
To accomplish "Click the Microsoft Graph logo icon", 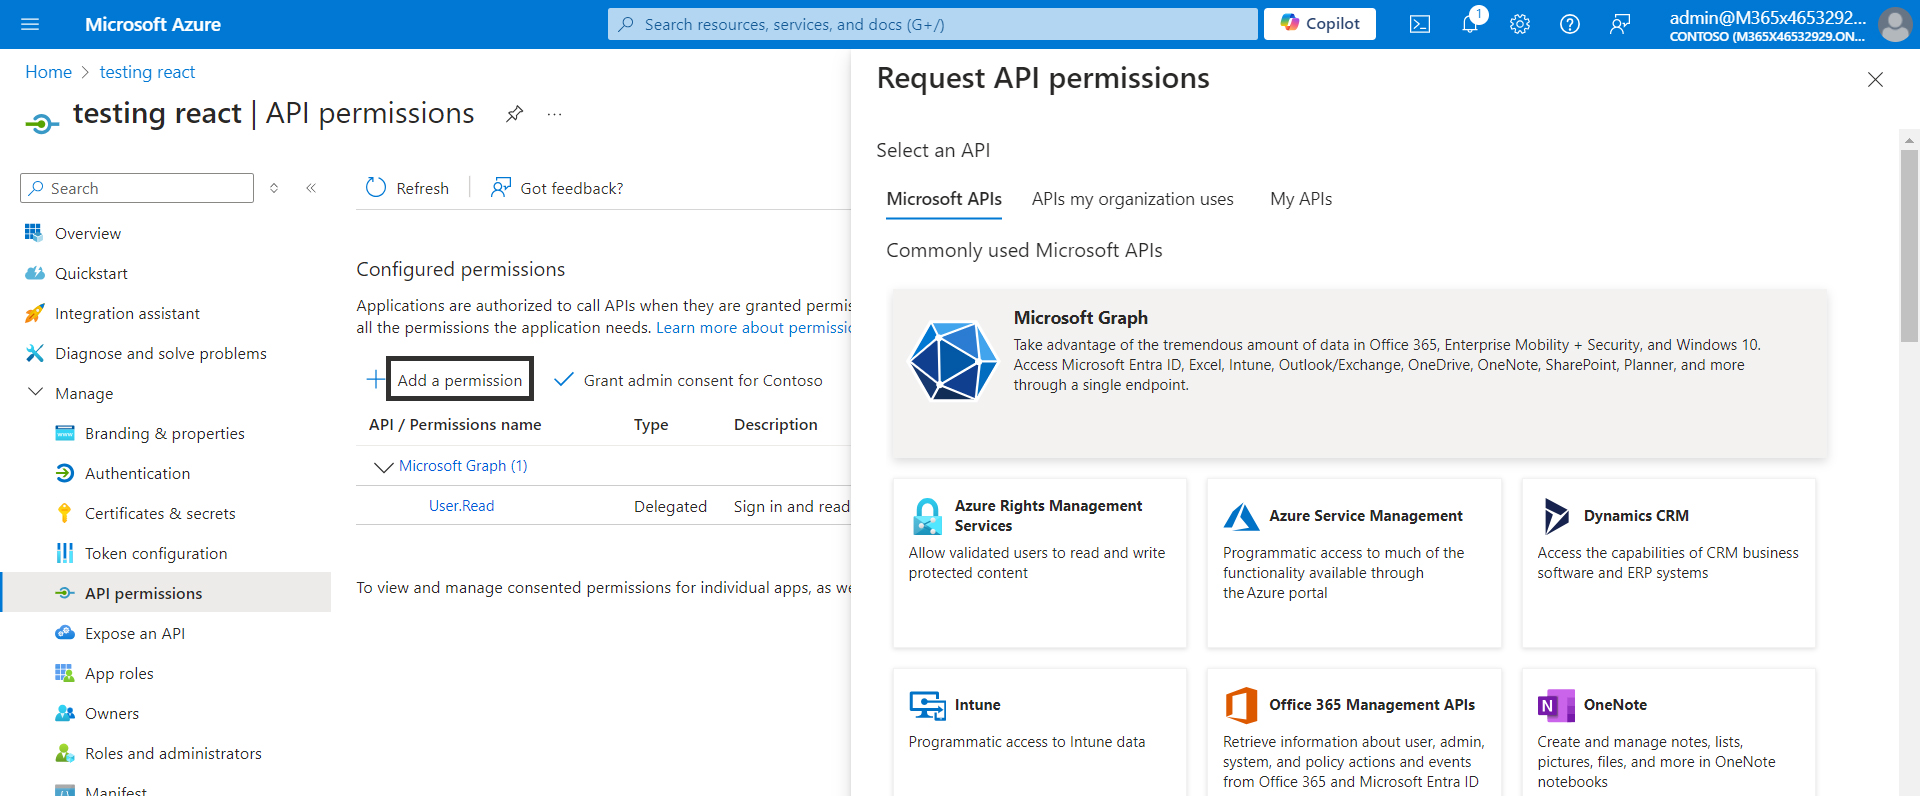I will click(x=953, y=361).
